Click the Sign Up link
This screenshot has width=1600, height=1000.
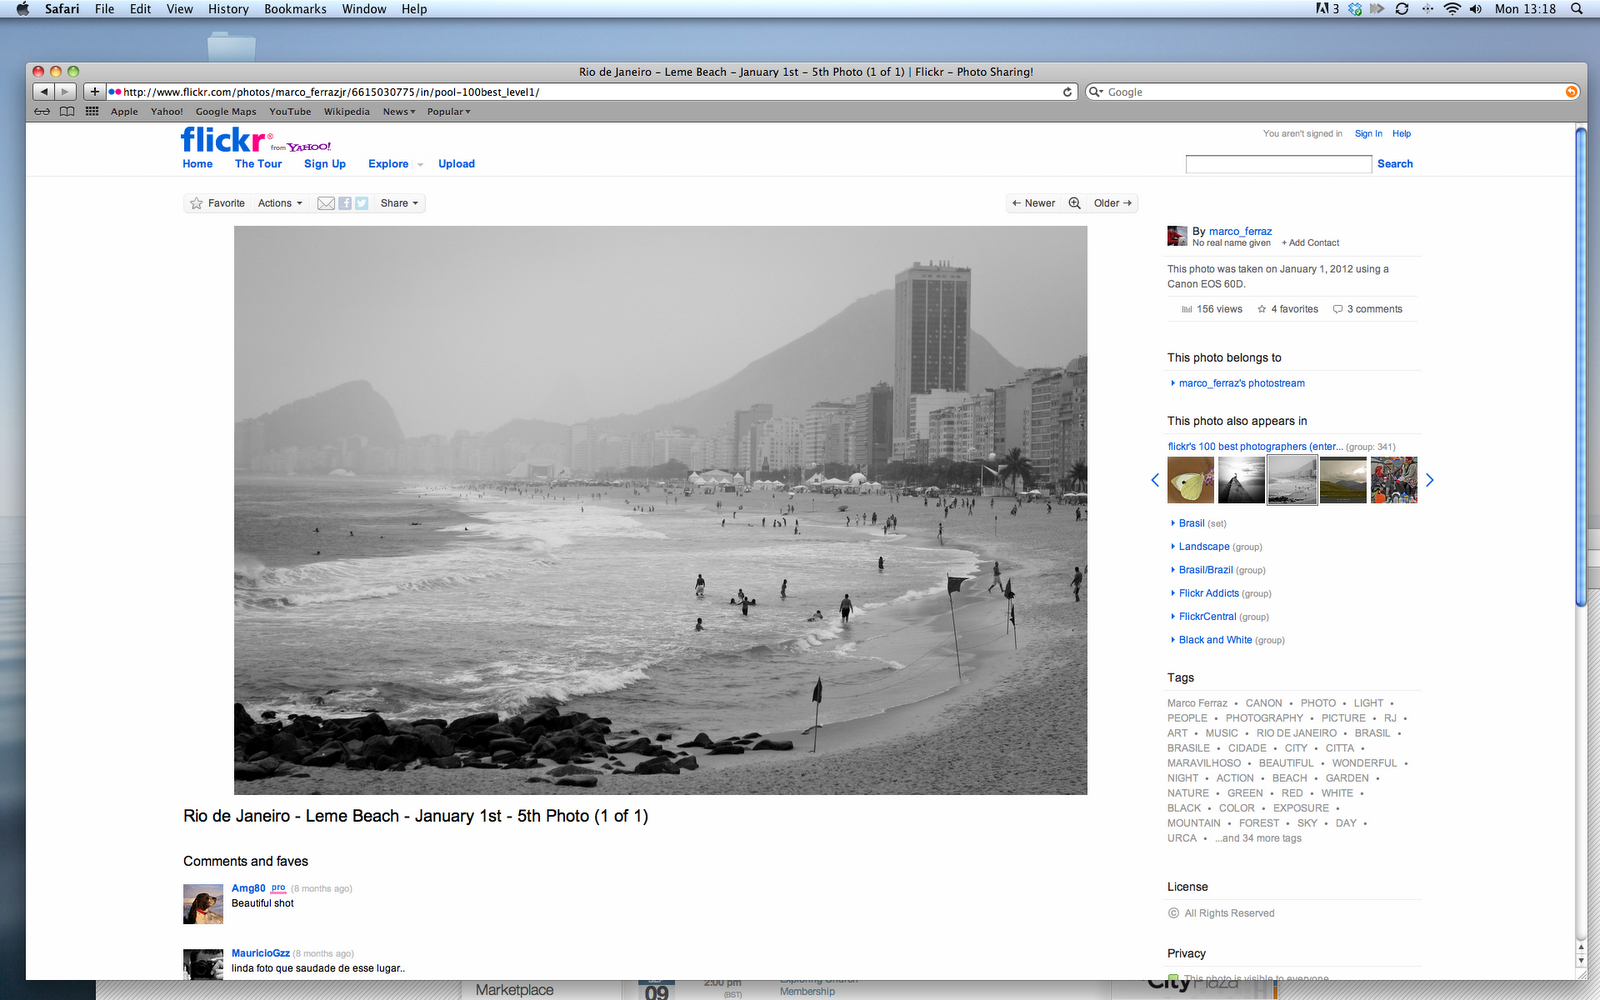325,164
